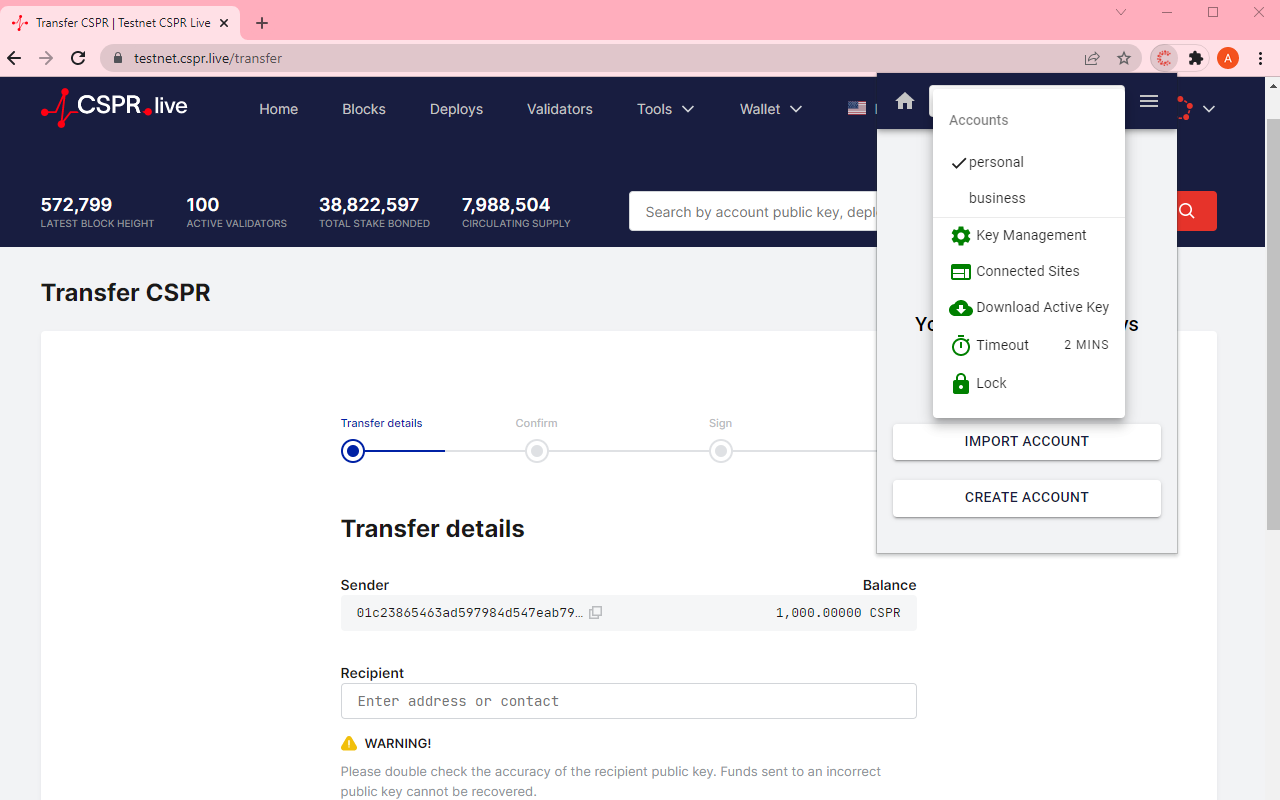Select the Sign step indicator
This screenshot has height=800, width=1280.
coord(721,451)
